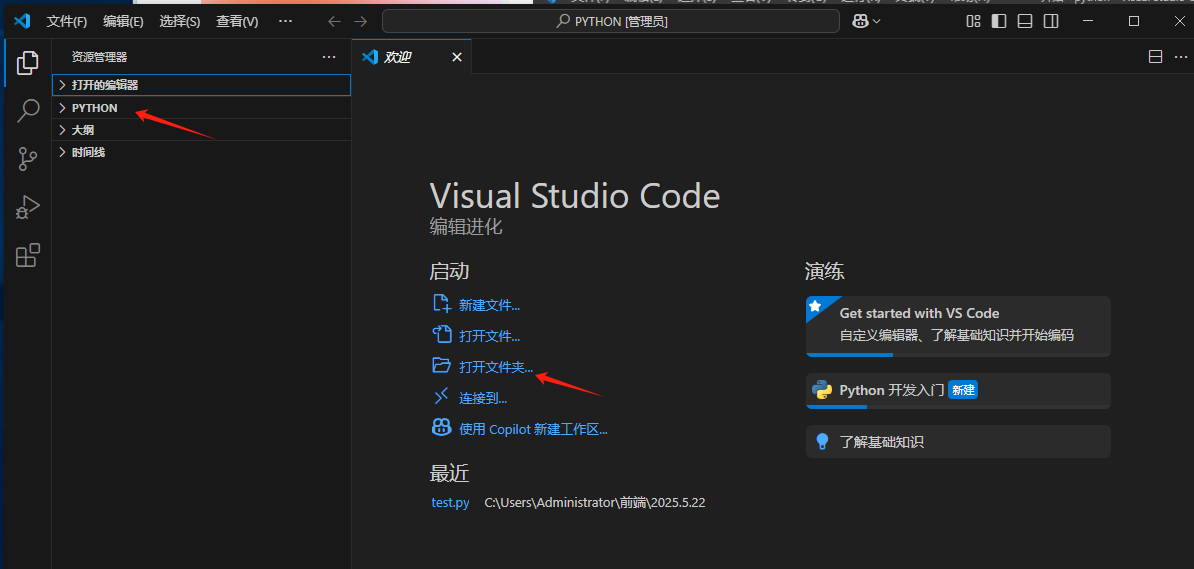Click the folder icon beside 打开文件夹
Screen dimensions: 1194x569
442,366
